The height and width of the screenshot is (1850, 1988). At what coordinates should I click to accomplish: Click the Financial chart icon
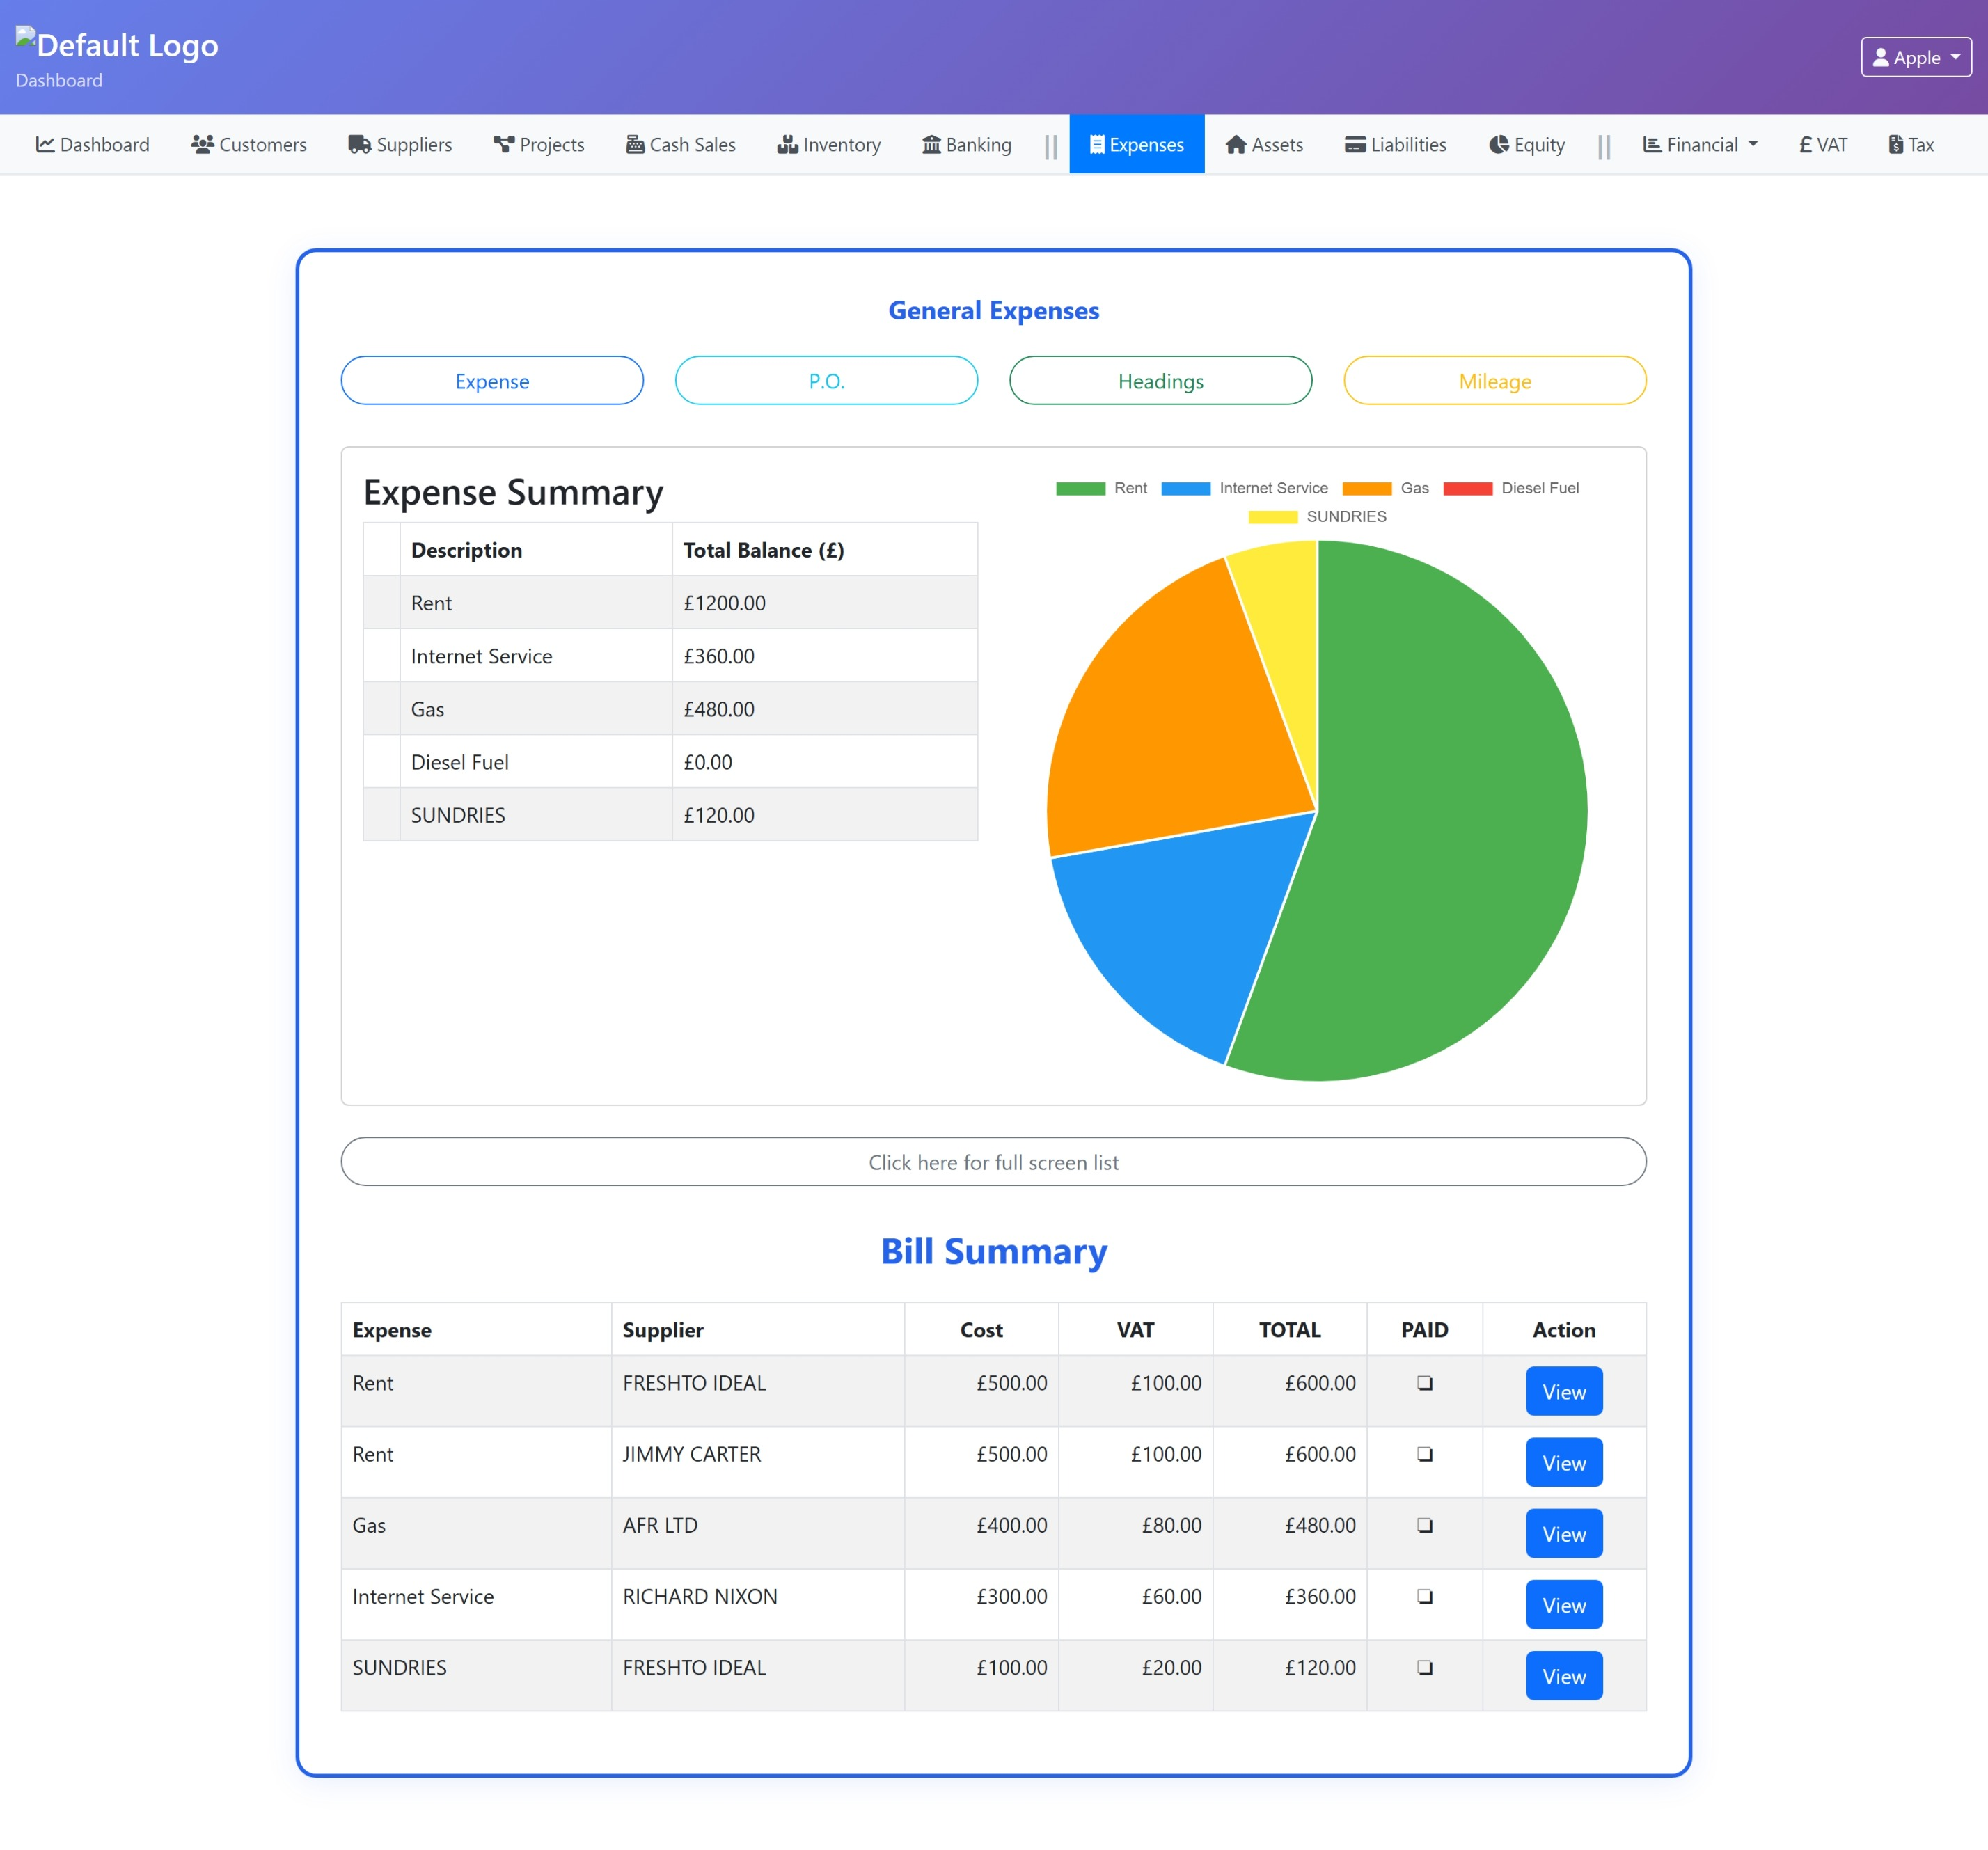click(1652, 144)
